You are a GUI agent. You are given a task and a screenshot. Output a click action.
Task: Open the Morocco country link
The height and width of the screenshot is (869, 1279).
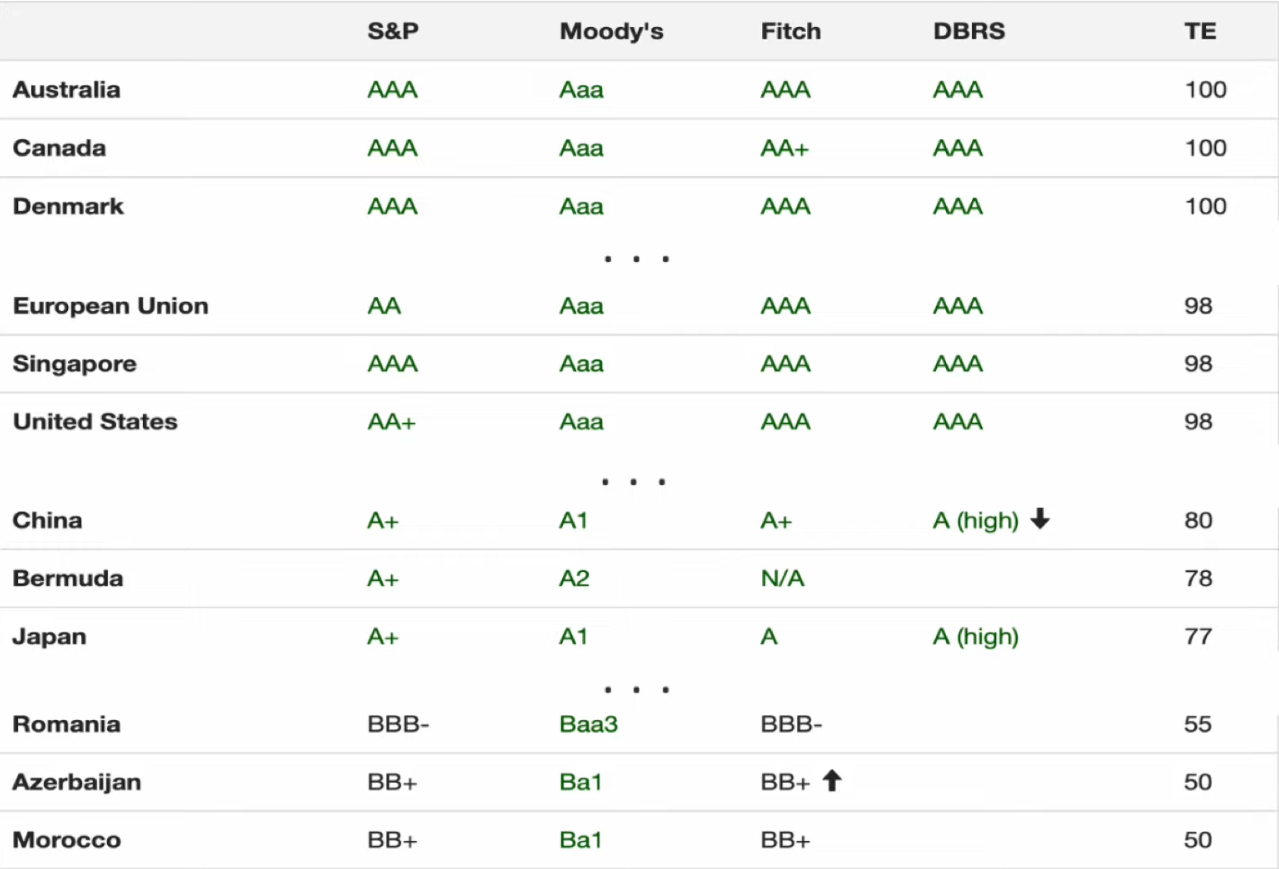[x=66, y=840]
